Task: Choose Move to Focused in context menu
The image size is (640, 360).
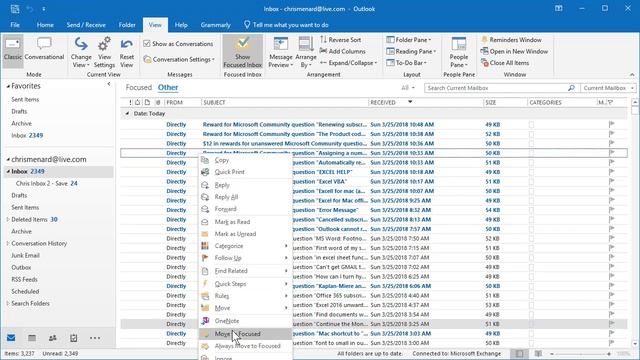Action: tap(245, 334)
